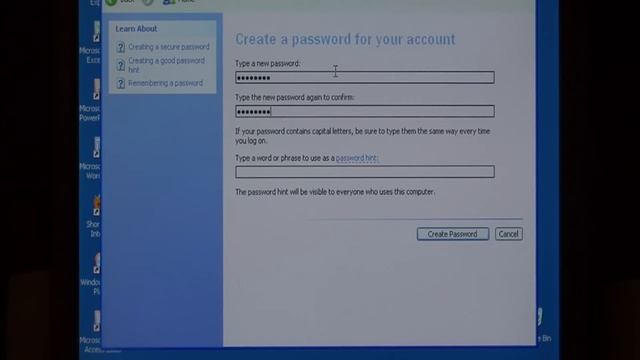Click 'Type the new password again to confirm:' label
This screenshot has width=640, height=360.
click(295, 98)
